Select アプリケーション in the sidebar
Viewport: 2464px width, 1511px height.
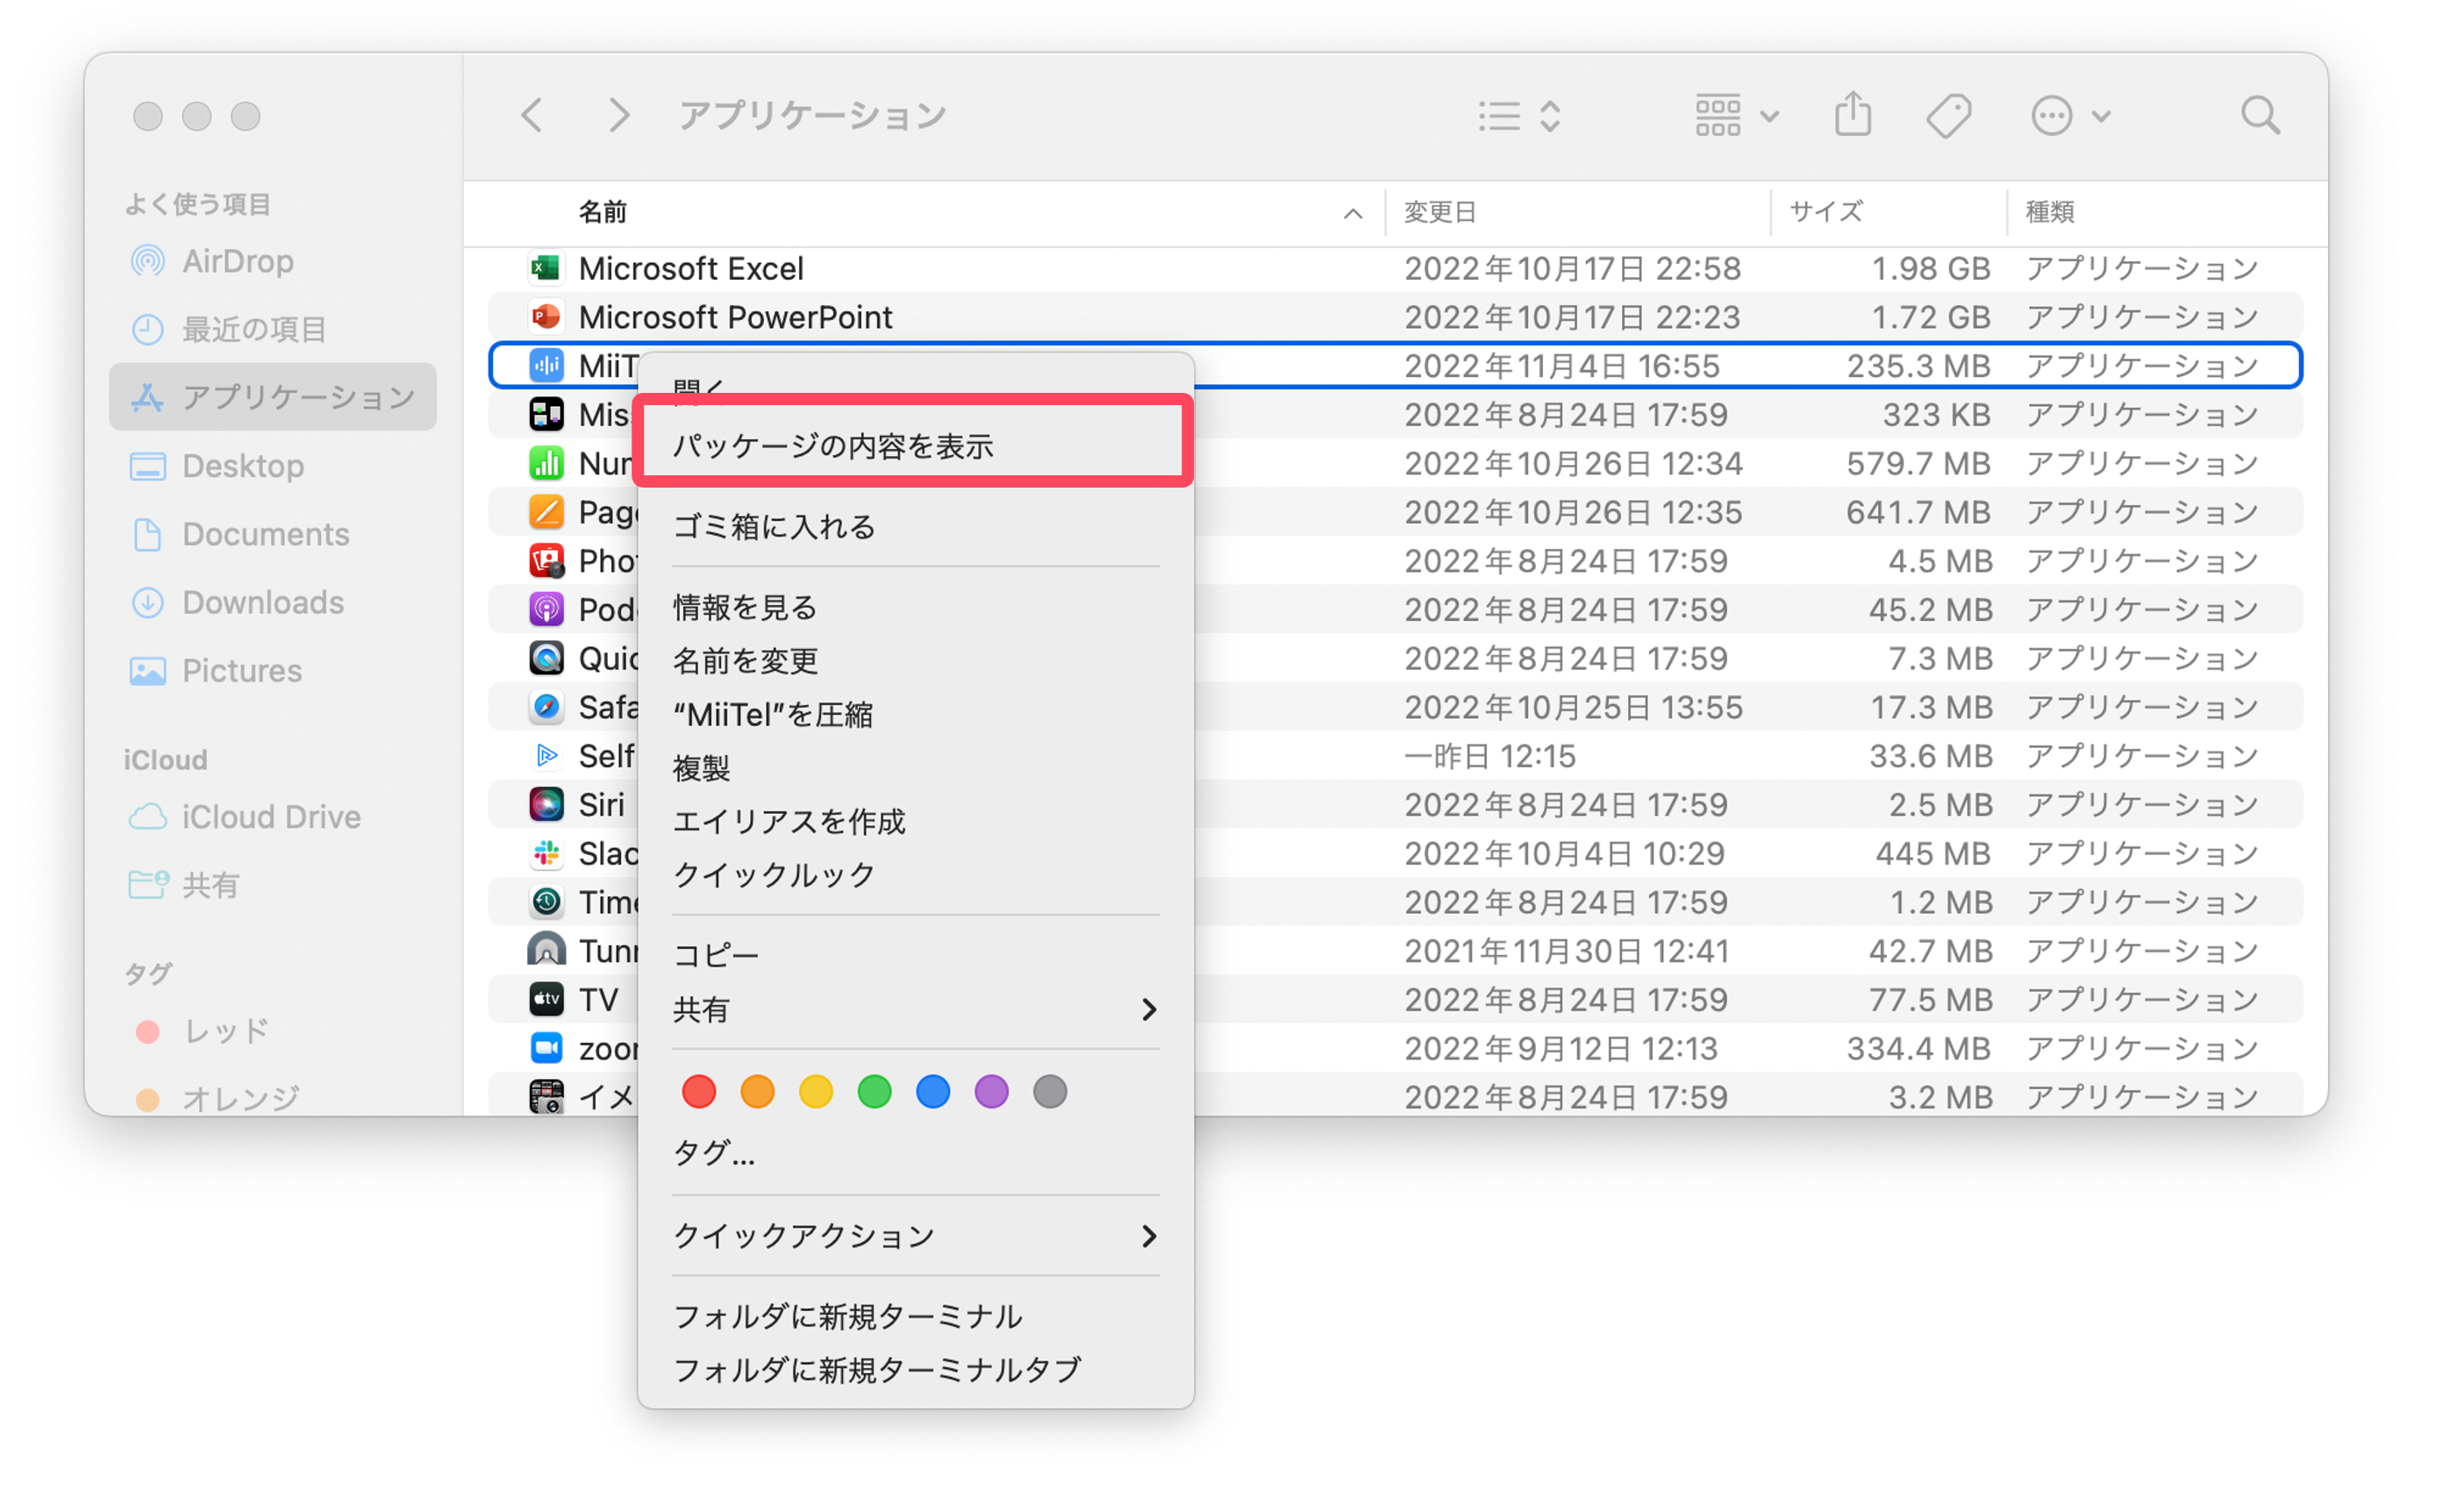click(273, 397)
